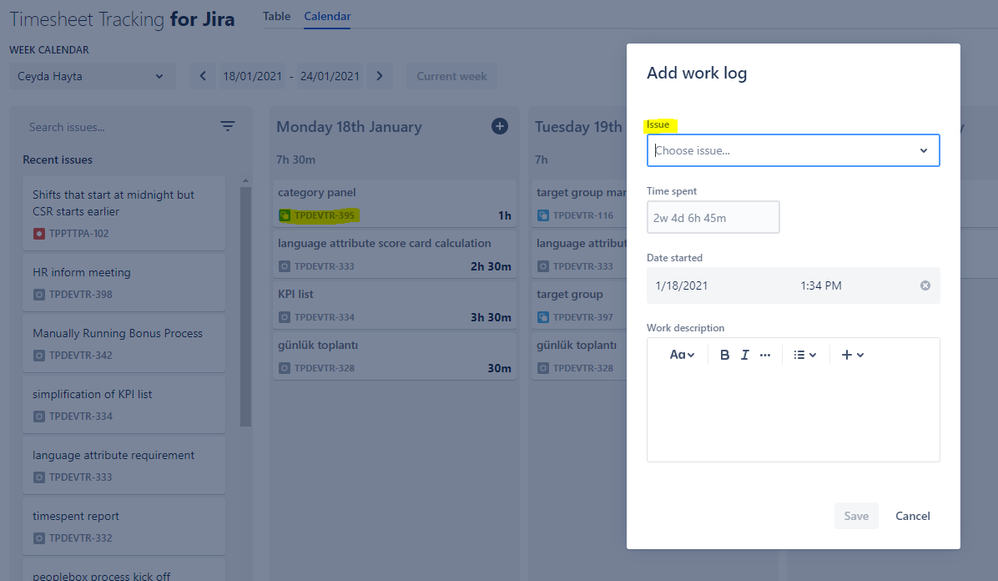Image resolution: width=998 pixels, height=581 pixels.
Task: Open more formatting options ellipsis
Action: point(765,354)
